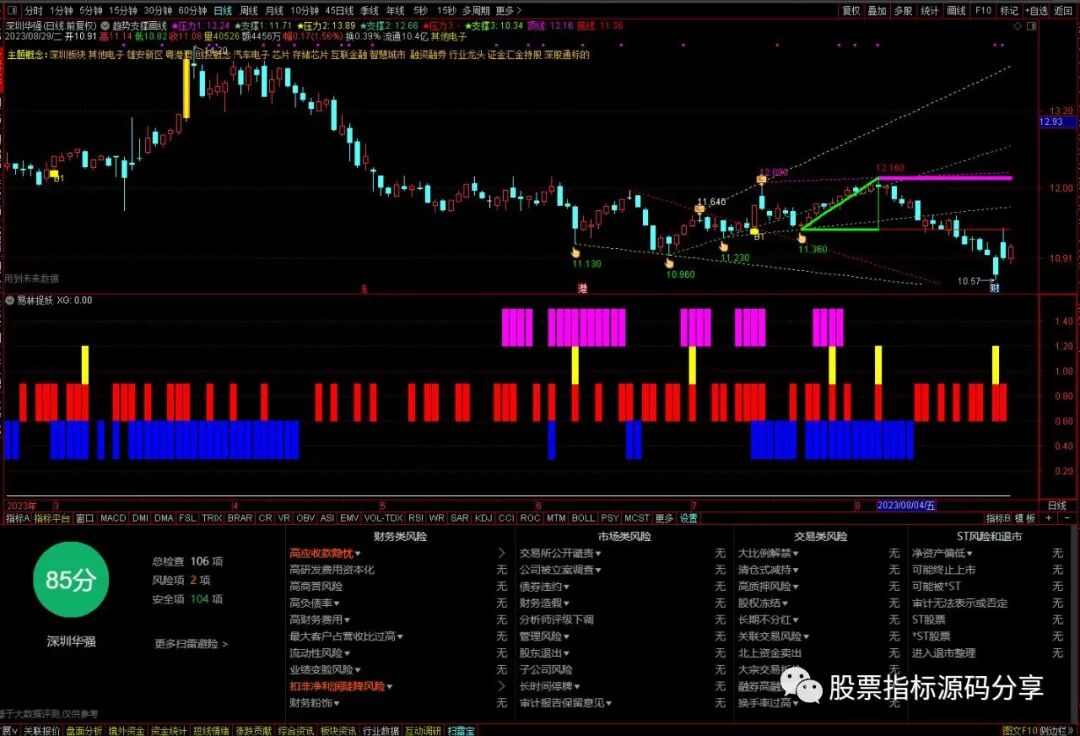The height and width of the screenshot is (736, 1080).
Task: Click the minus icon in the indicator bar
Action: (x=1067, y=518)
